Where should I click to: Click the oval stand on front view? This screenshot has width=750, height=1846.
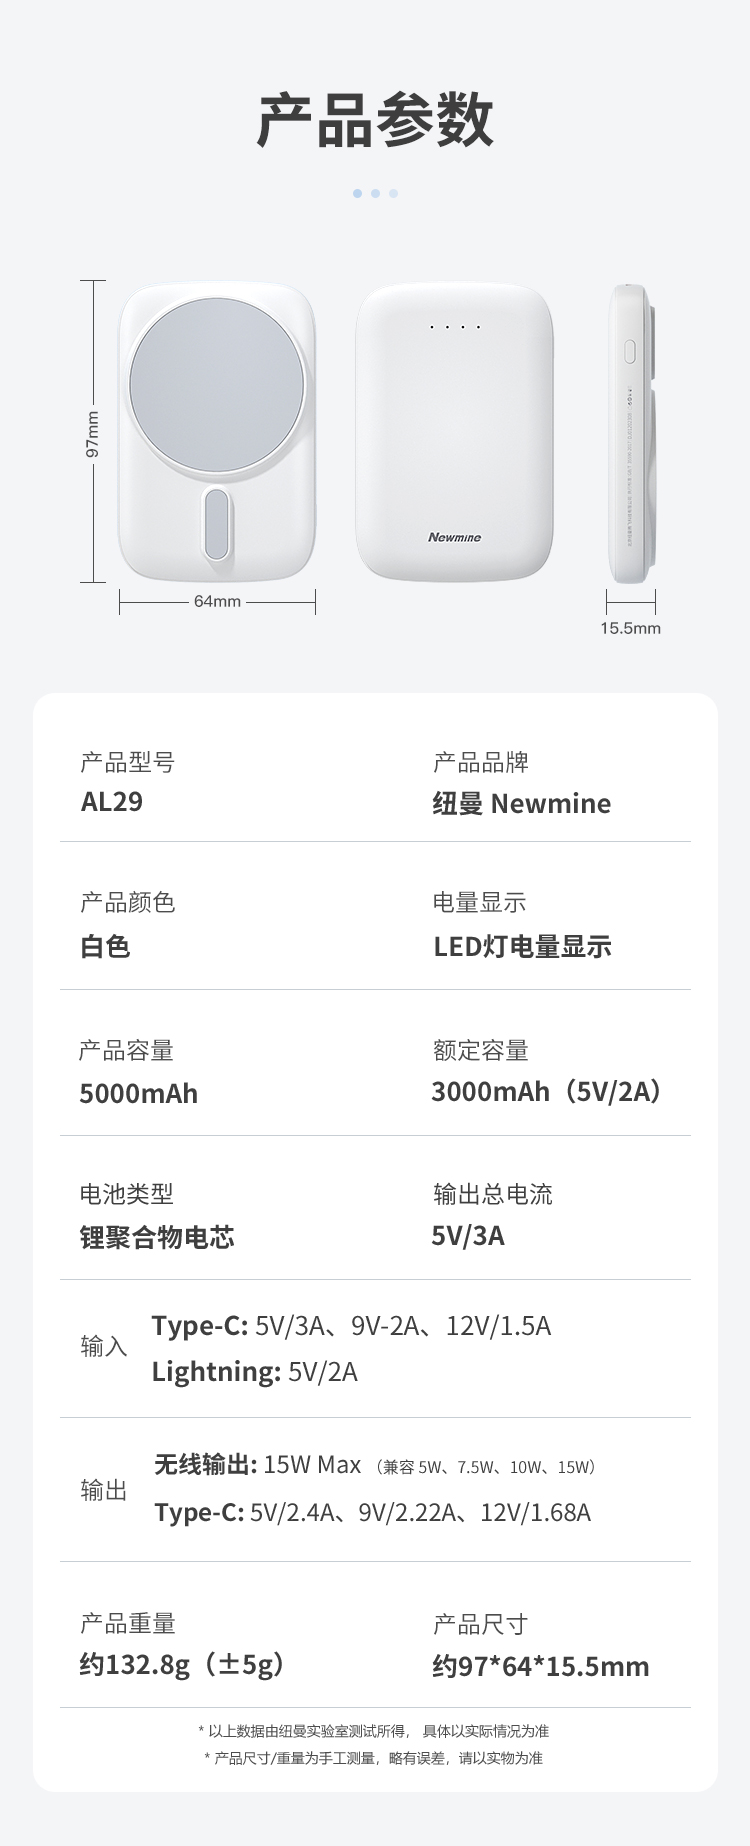pos(216,524)
